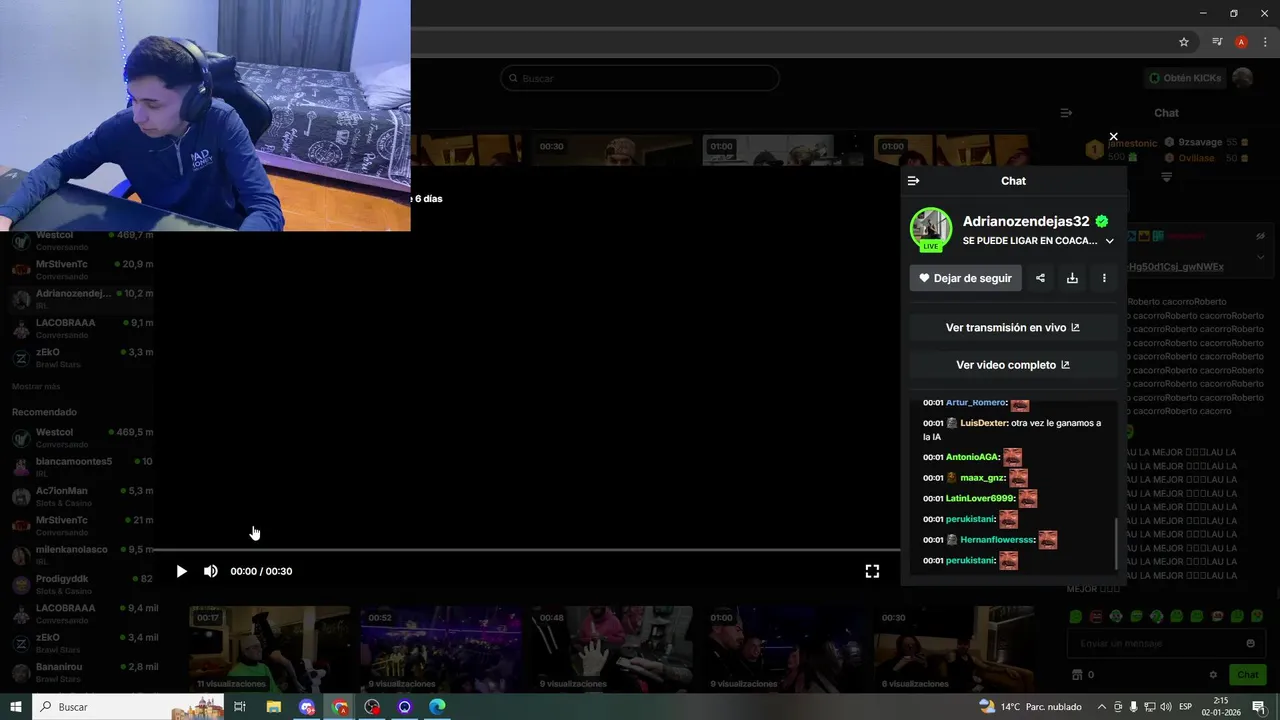Open the three-dot more options menu
1280x720 pixels.
point(1104,278)
